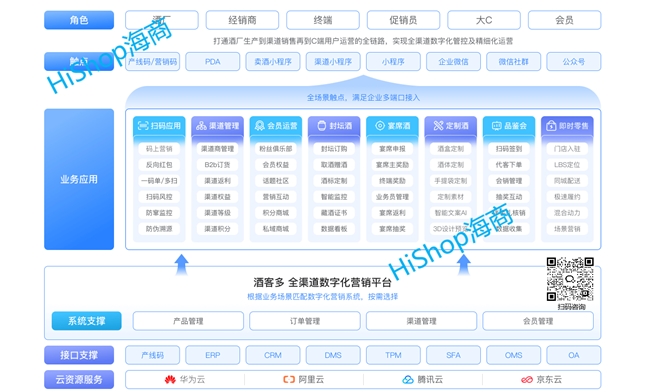
Task: Click the 品鉴会 header icon
Action: pyautogui.click(x=497, y=126)
